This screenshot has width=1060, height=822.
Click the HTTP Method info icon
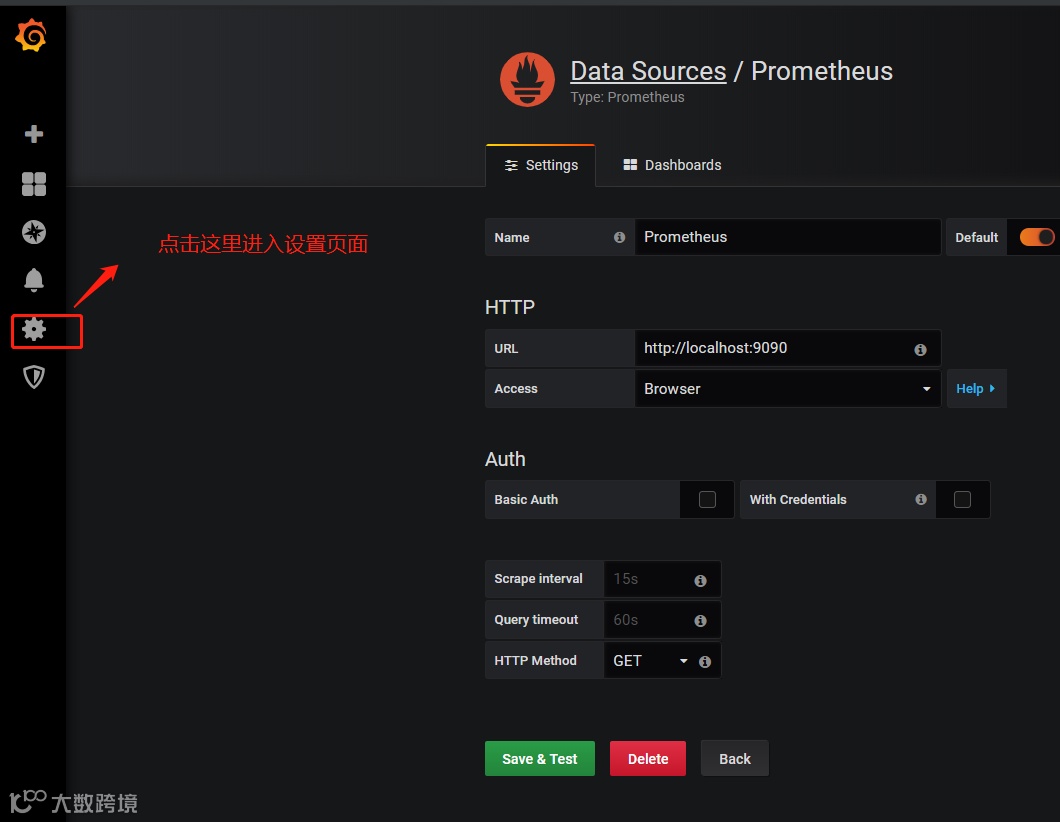pos(704,662)
